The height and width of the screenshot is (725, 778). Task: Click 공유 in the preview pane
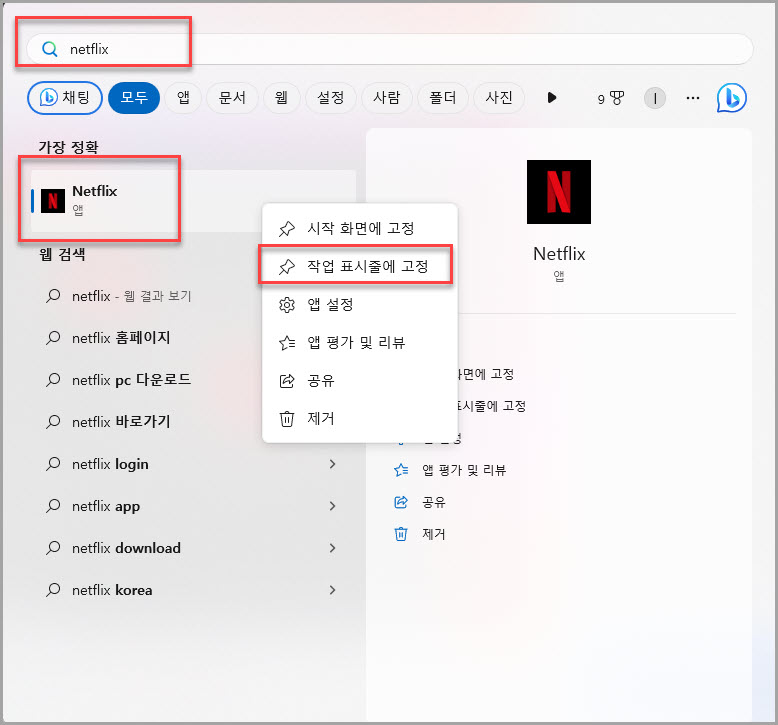pos(434,502)
